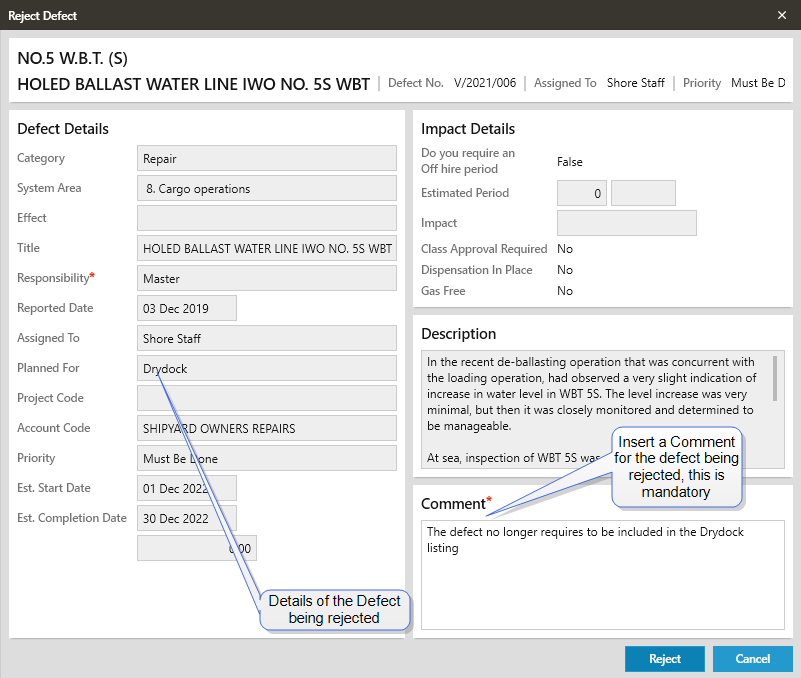Viewport: 801px width, 678px height.
Task: Click the Planned For label
Action: coord(48,368)
